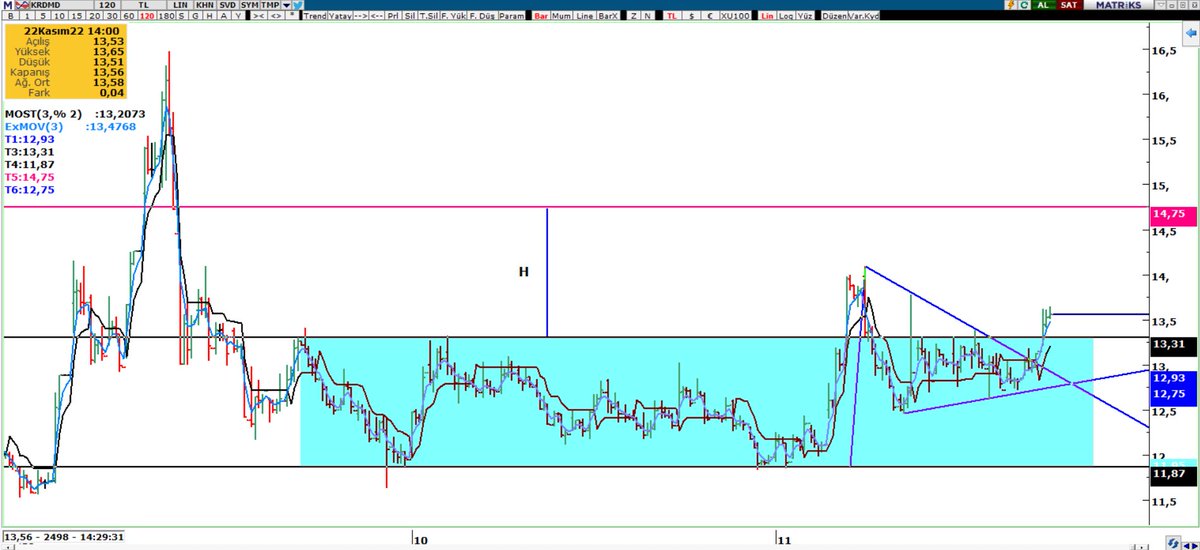Open the LIN title bar tab
Viewport: 1200px width, 550px height.
tap(180, 6)
